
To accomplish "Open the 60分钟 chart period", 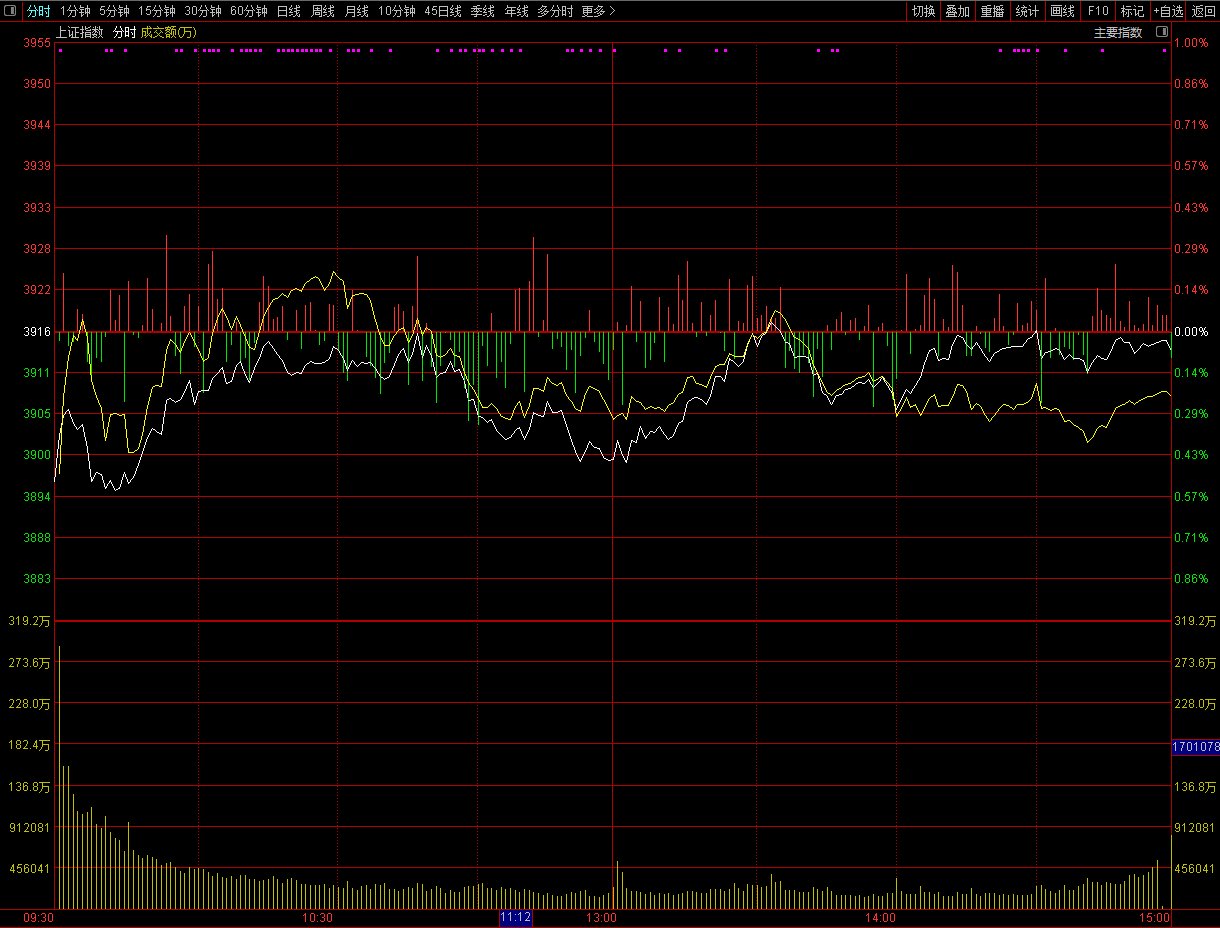I will [x=248, y=11].
